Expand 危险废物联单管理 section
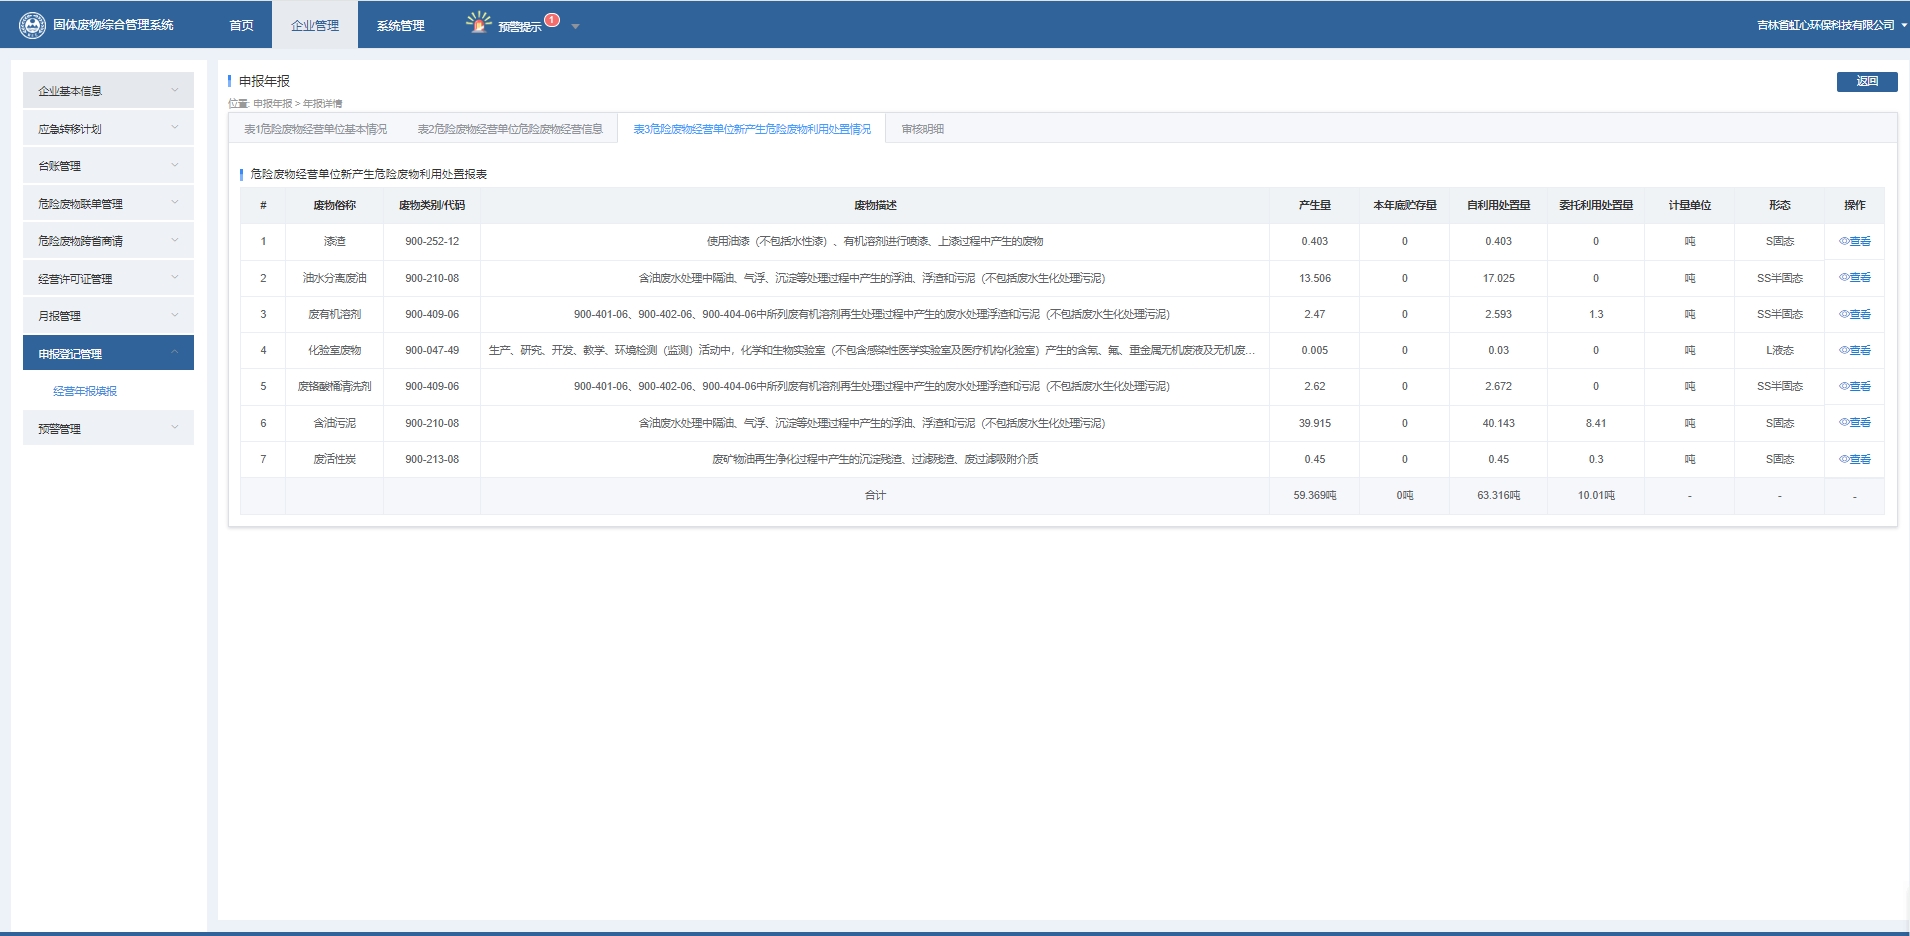1910x936 pixels. click(108, 203)
